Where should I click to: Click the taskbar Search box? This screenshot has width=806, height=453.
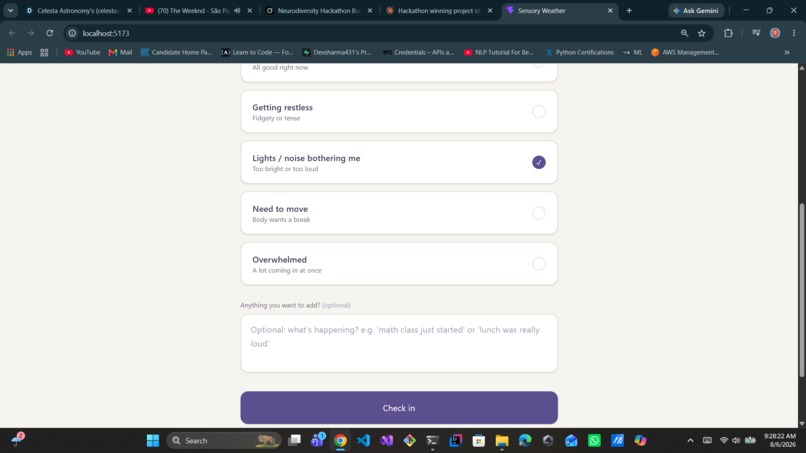click(x=224, y=441)
